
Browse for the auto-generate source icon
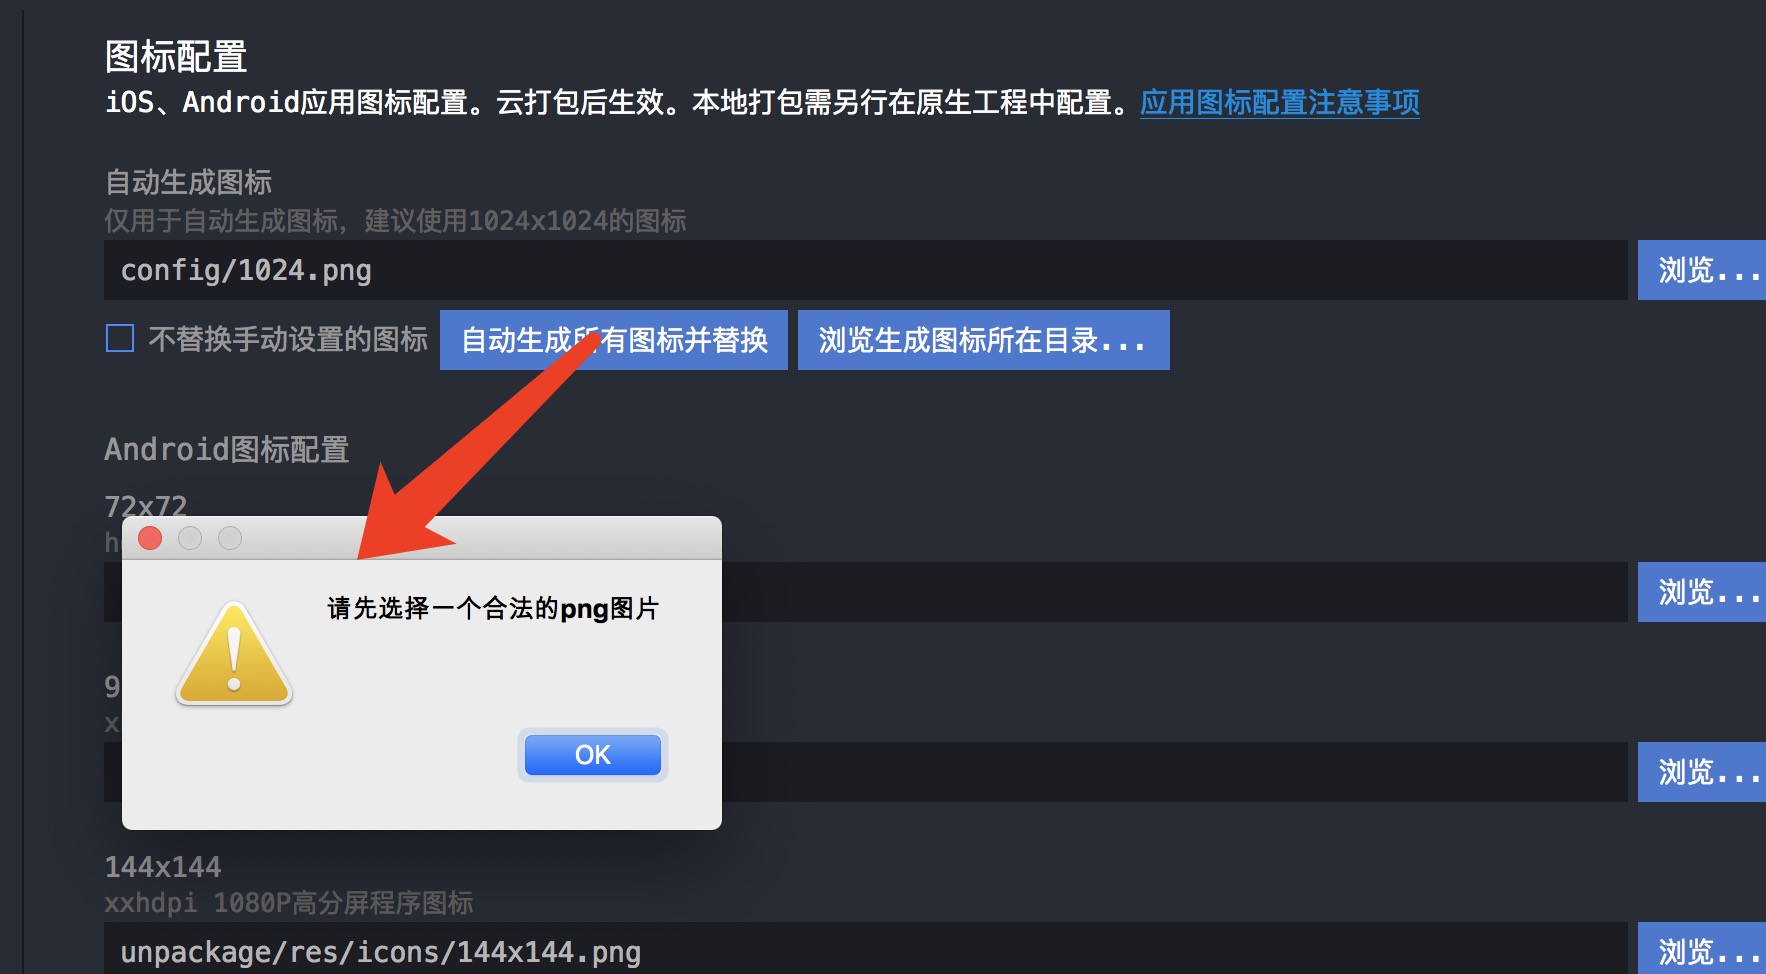(x=1702, y=270)
